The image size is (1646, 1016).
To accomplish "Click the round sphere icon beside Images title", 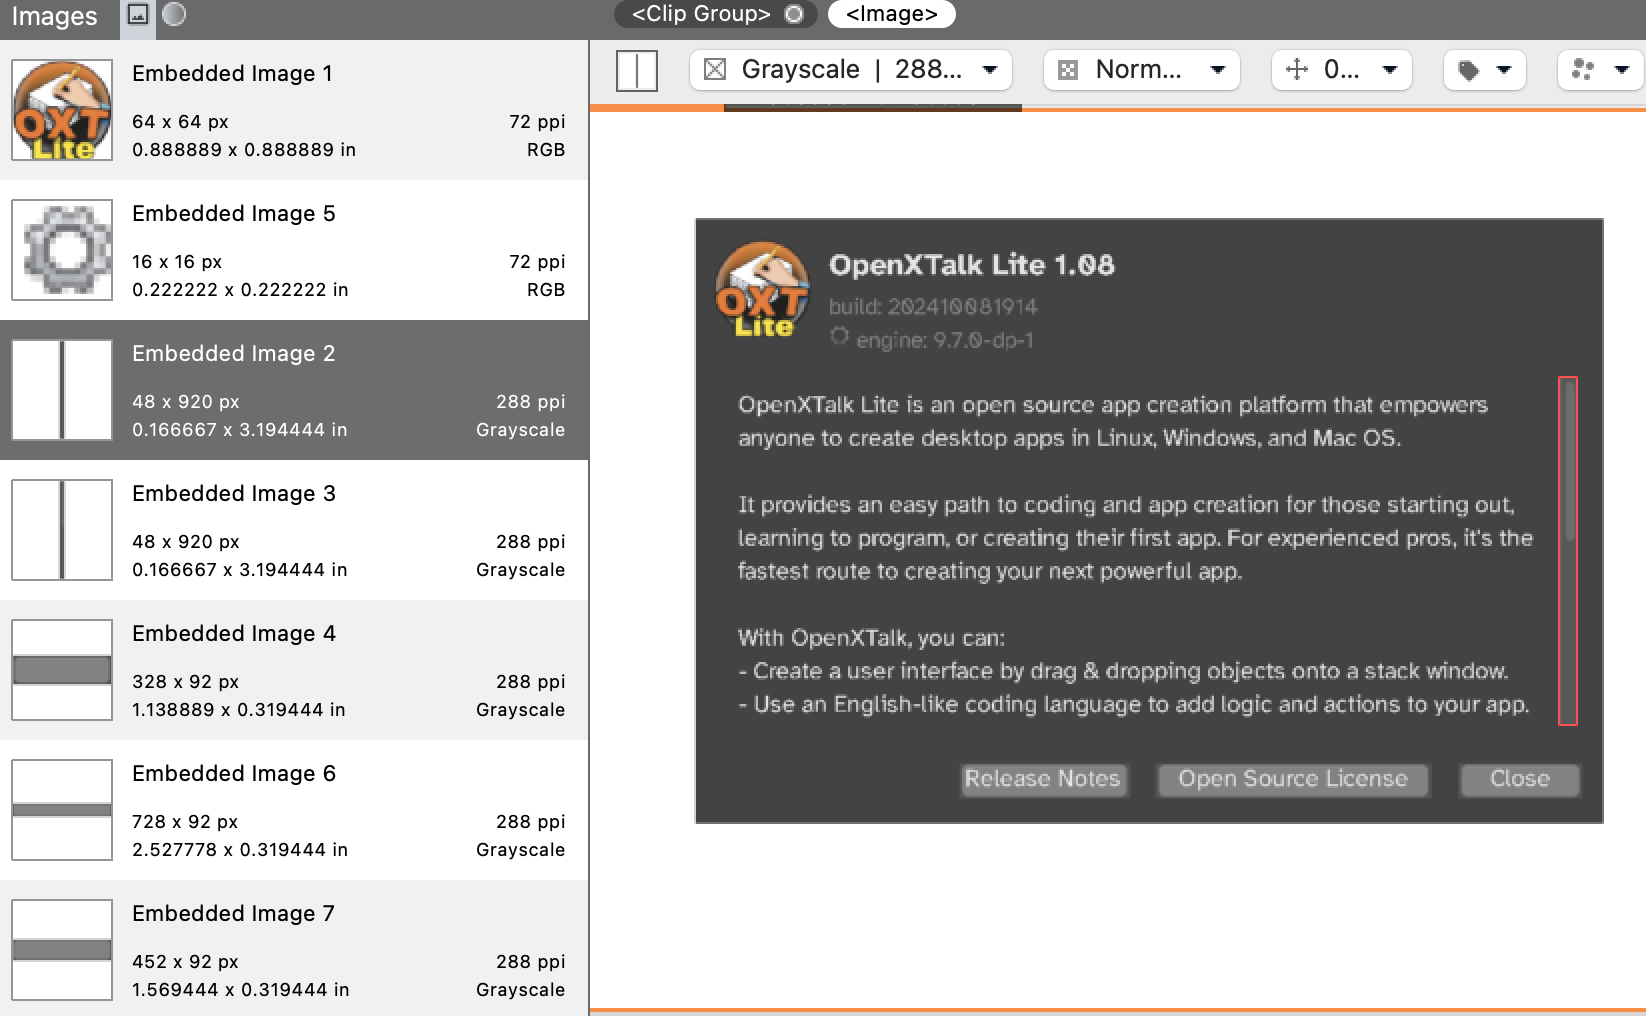I will [x=174, y=14].
